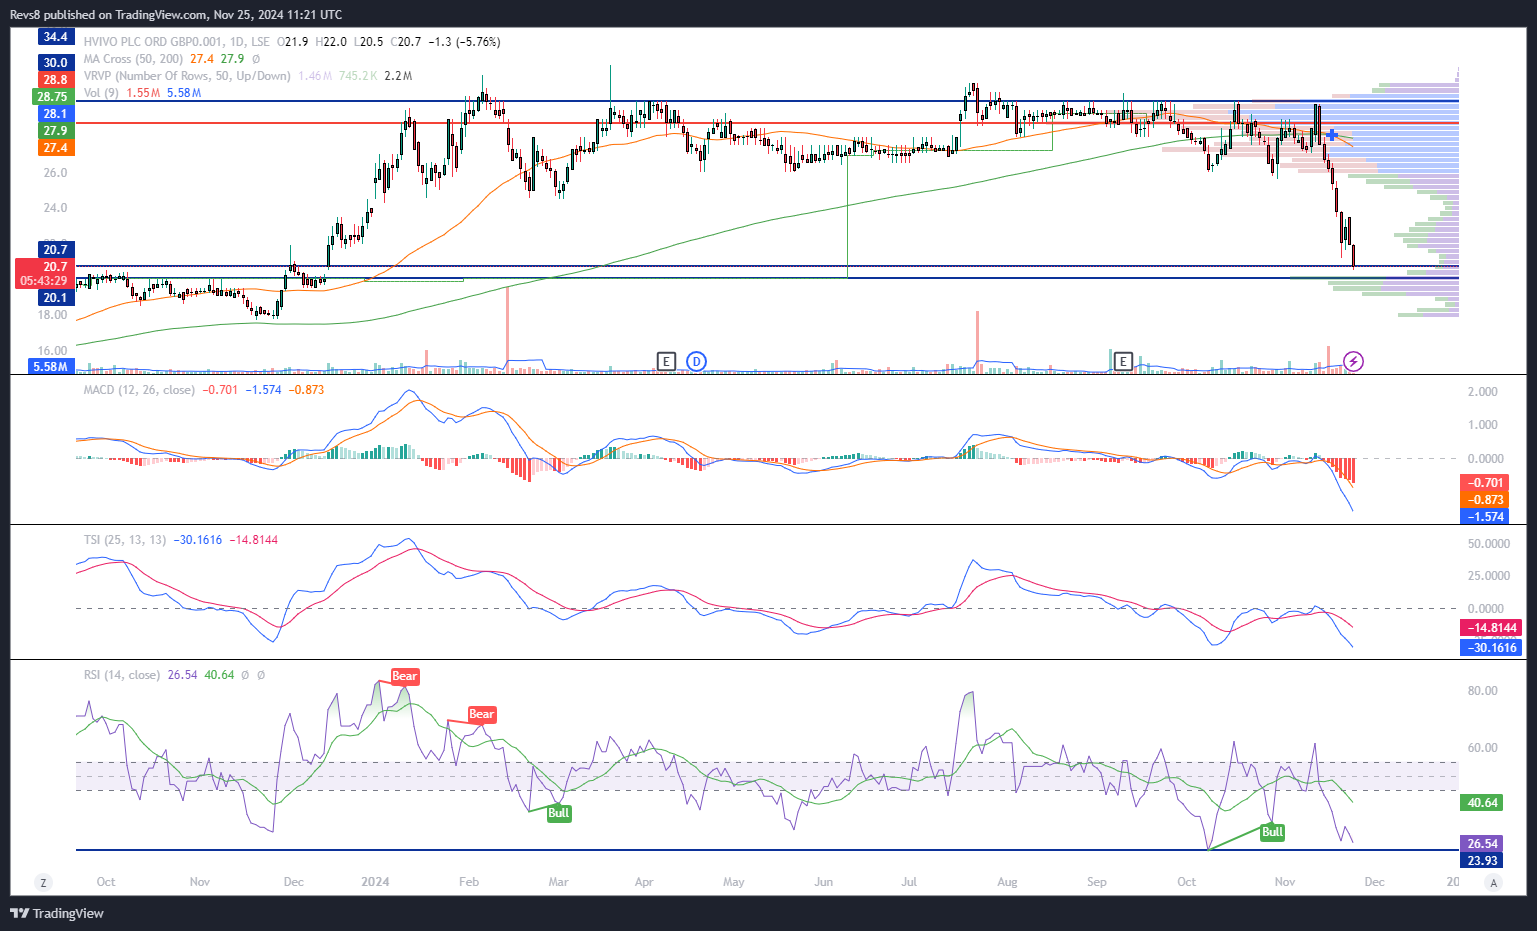Click the 5.58M volume label
The height and width of the screenshot is (931, 1537).
click(50, 367)
